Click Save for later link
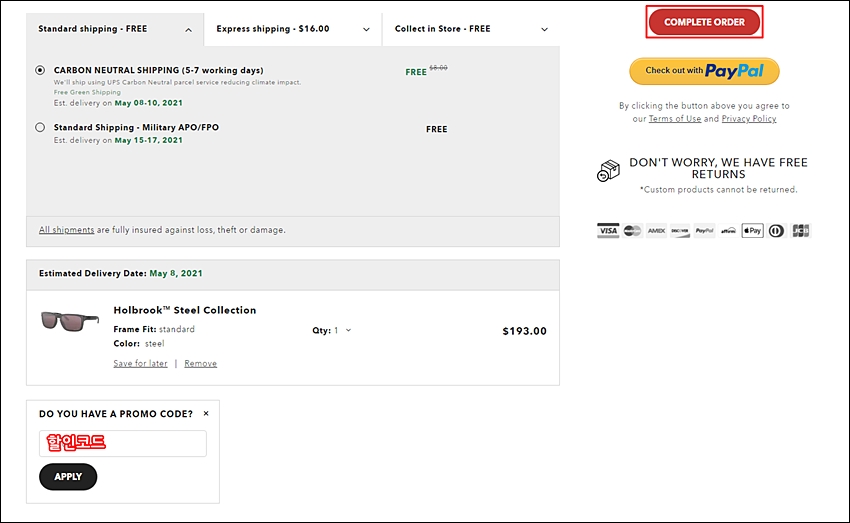Screen dimensions: 850x523 [x=140, y=363]
